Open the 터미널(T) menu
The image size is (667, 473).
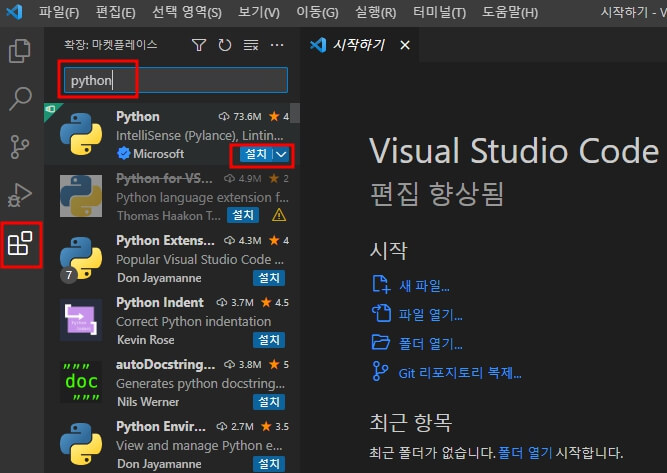tap(439, 12)
